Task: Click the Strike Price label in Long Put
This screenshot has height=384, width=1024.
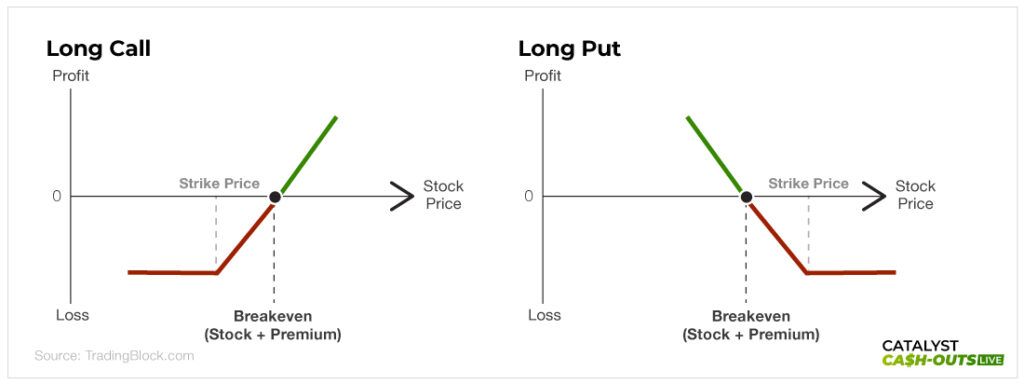Action: (808, 184)
